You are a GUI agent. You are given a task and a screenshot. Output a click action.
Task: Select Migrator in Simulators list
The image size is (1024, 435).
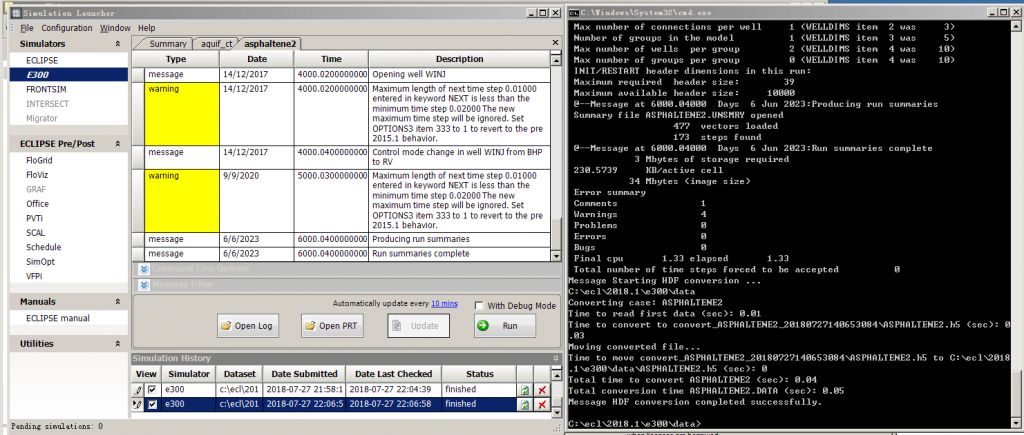point(42,118)
